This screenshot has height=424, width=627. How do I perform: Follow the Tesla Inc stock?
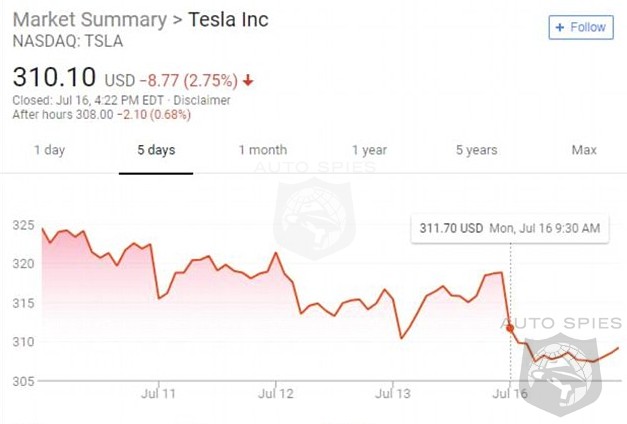580,28
